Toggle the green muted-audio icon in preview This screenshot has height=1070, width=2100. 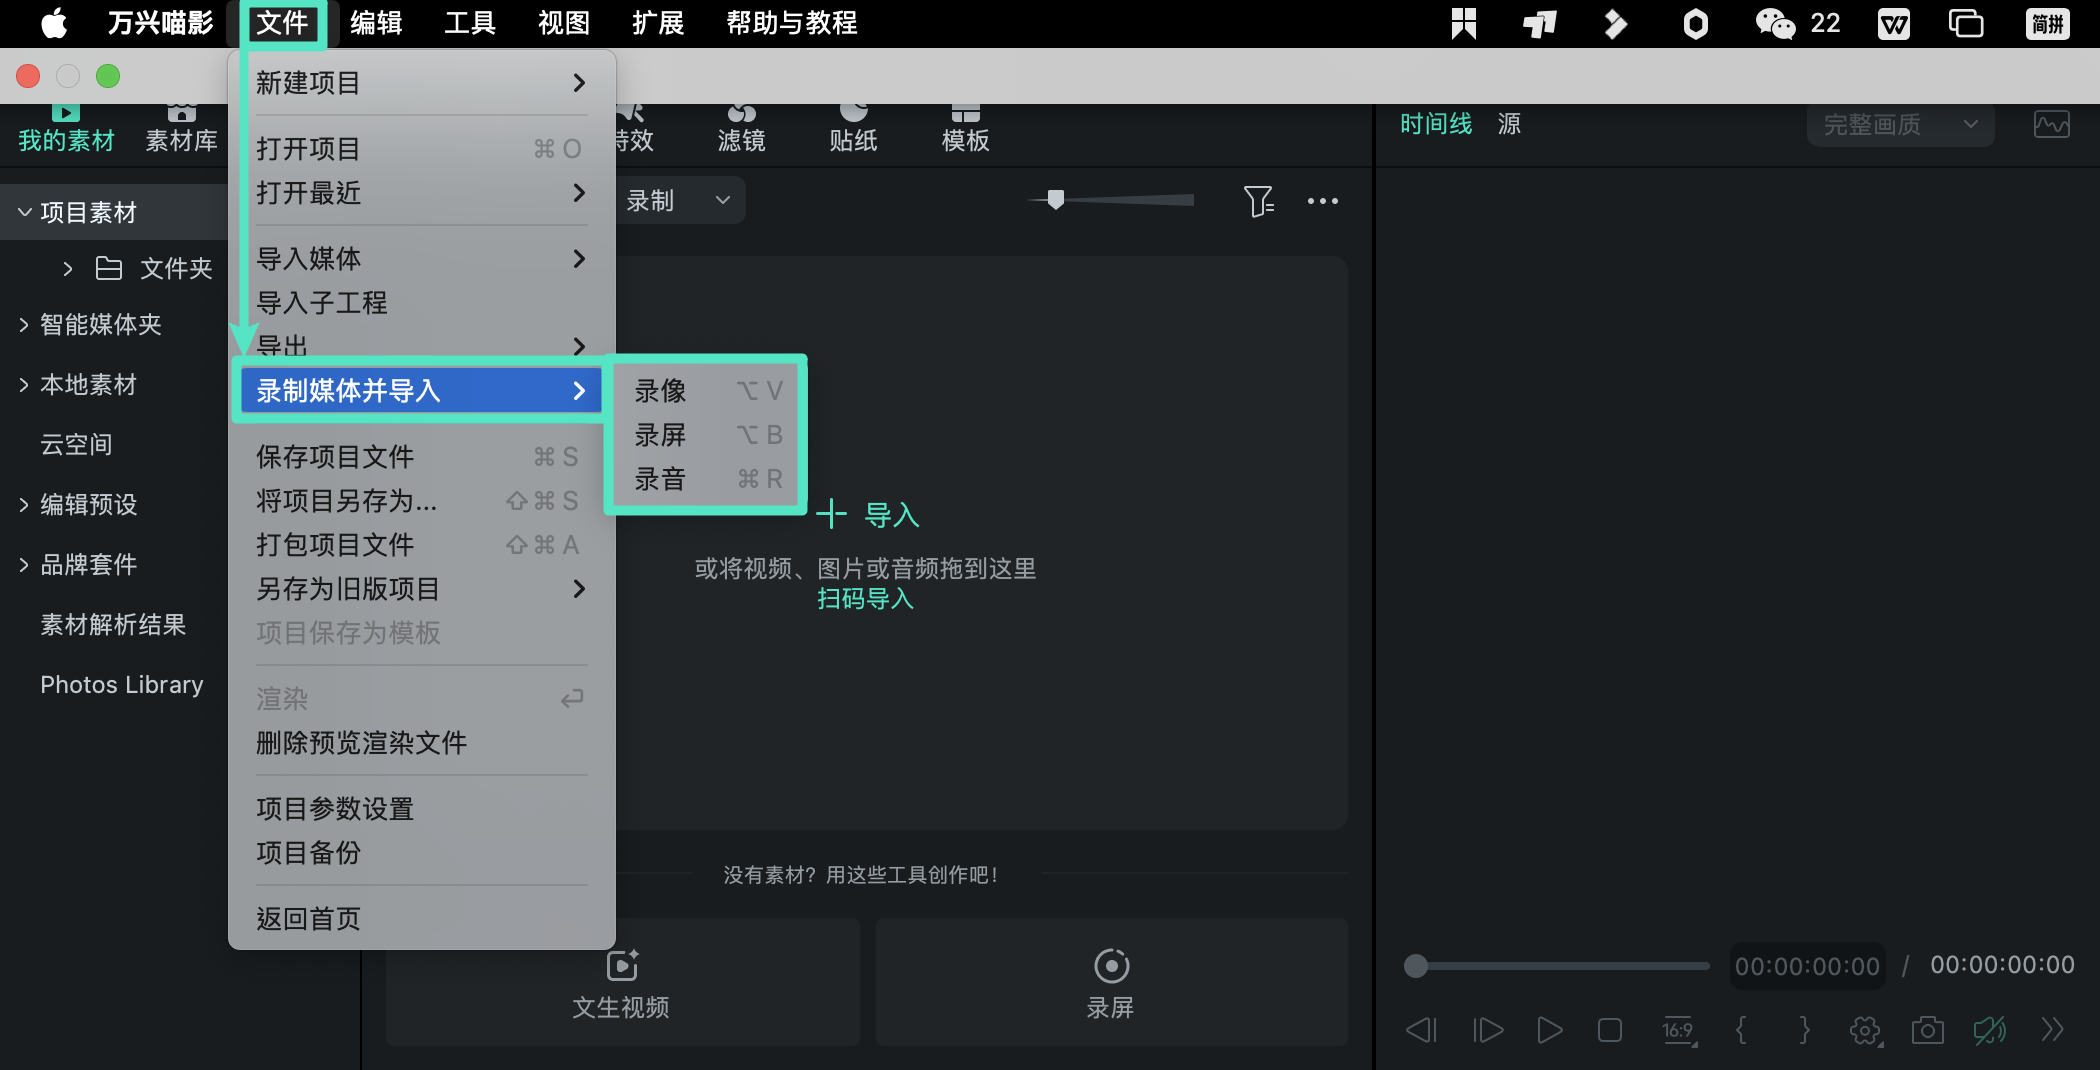tap(1989, 1029)
